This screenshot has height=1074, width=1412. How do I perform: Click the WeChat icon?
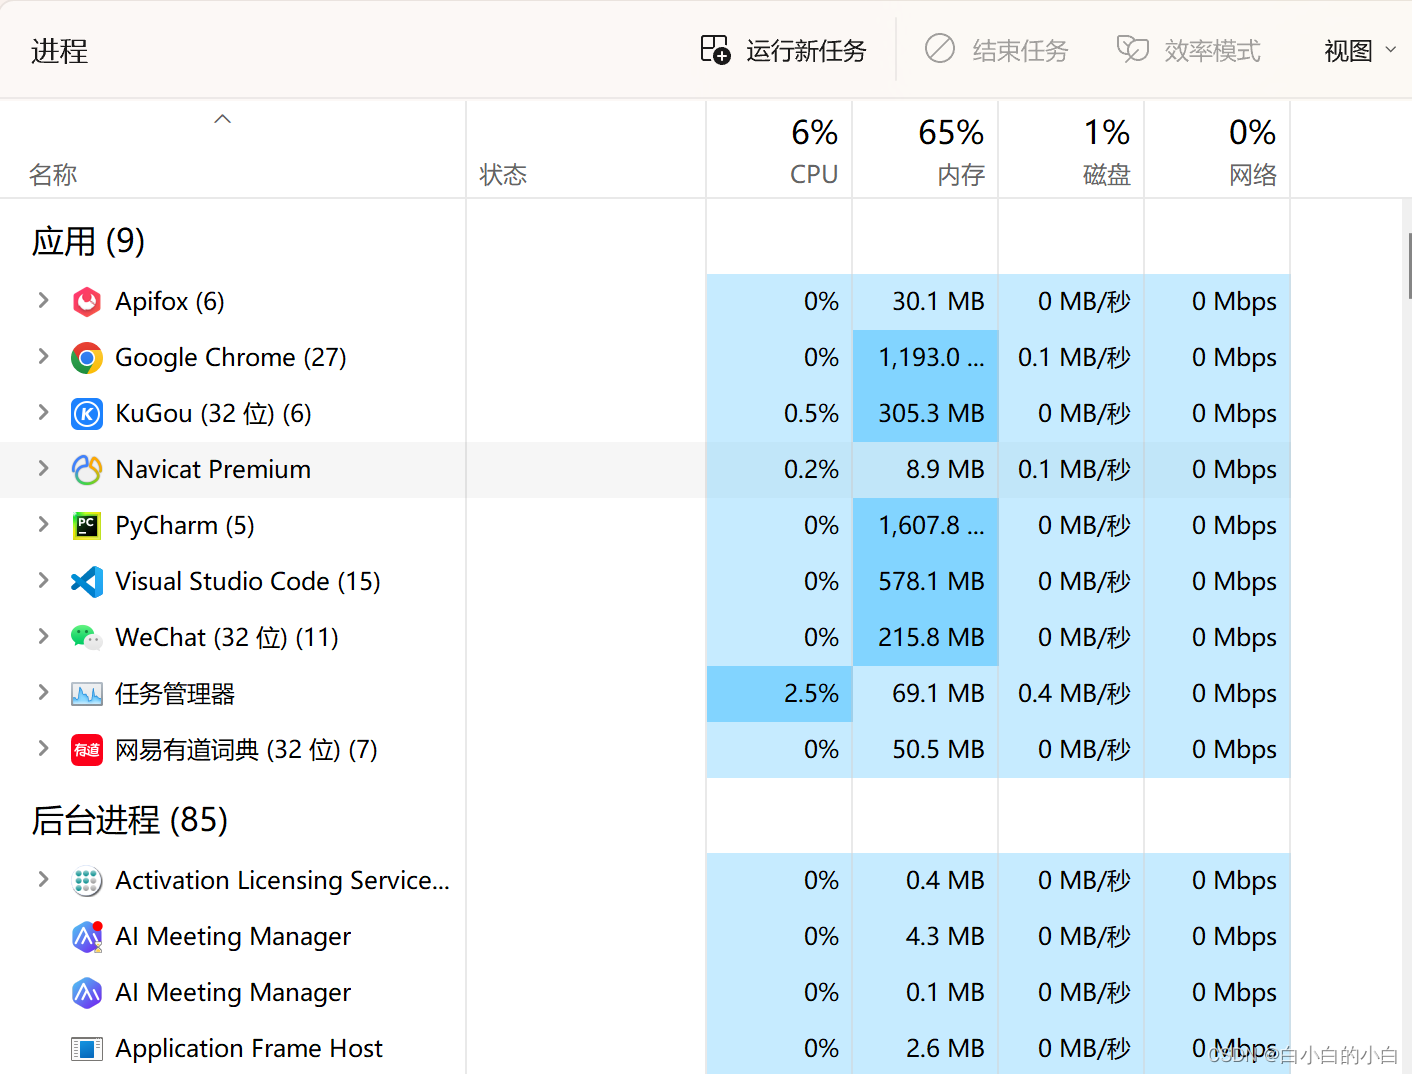[87, 638]
